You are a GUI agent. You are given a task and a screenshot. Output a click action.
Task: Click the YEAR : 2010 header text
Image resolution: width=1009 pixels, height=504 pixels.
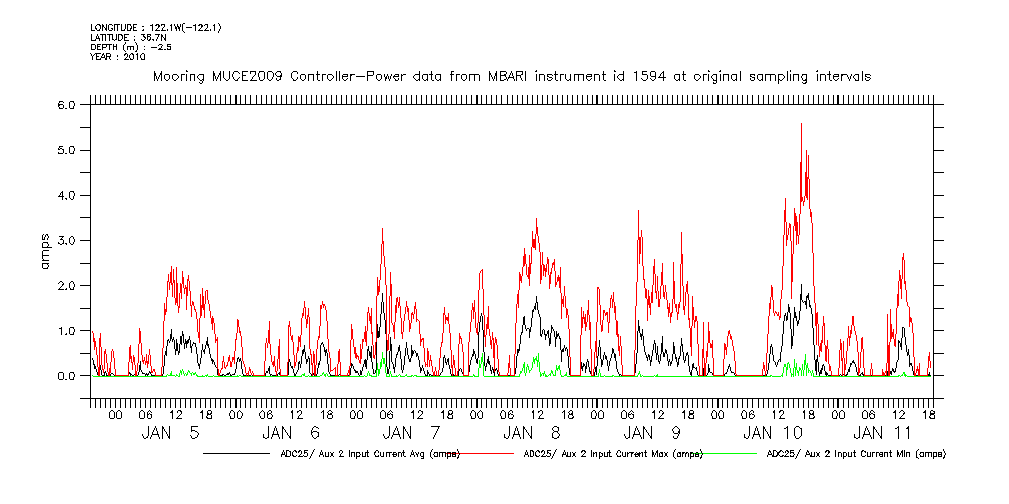[118, 57]
